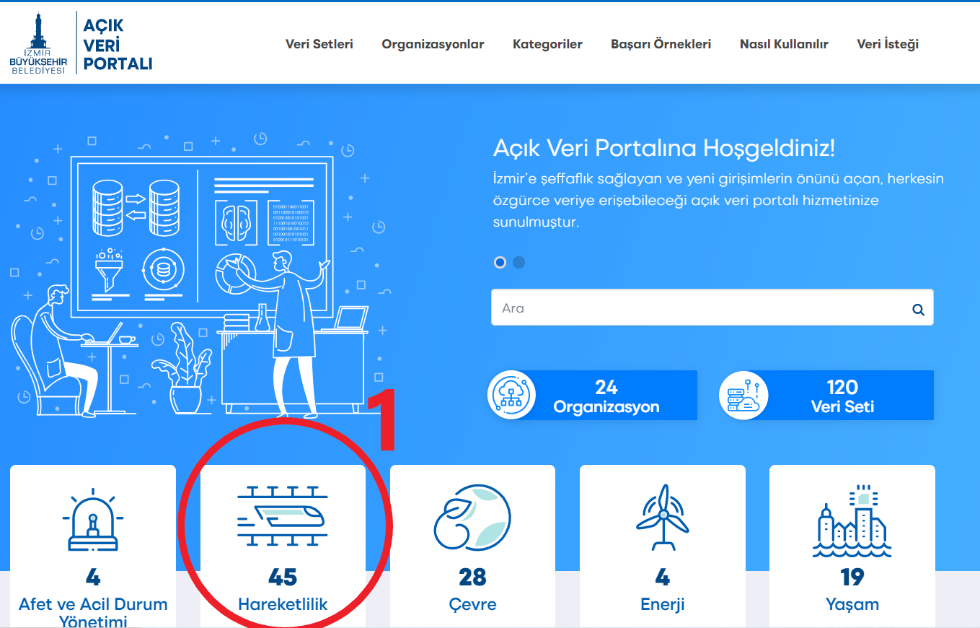Go to the Organizasyonlar menu item
980x628 pixels.
point(432,44)
